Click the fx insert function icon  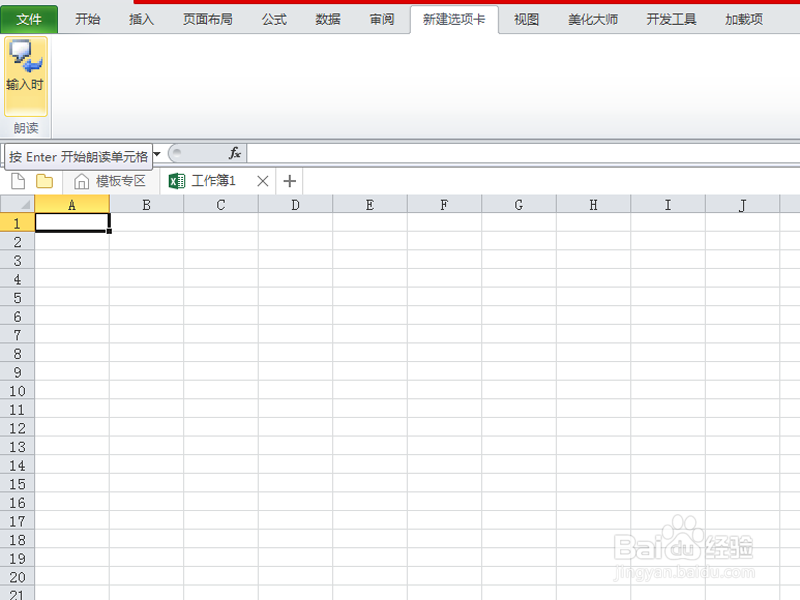[234, 153]
